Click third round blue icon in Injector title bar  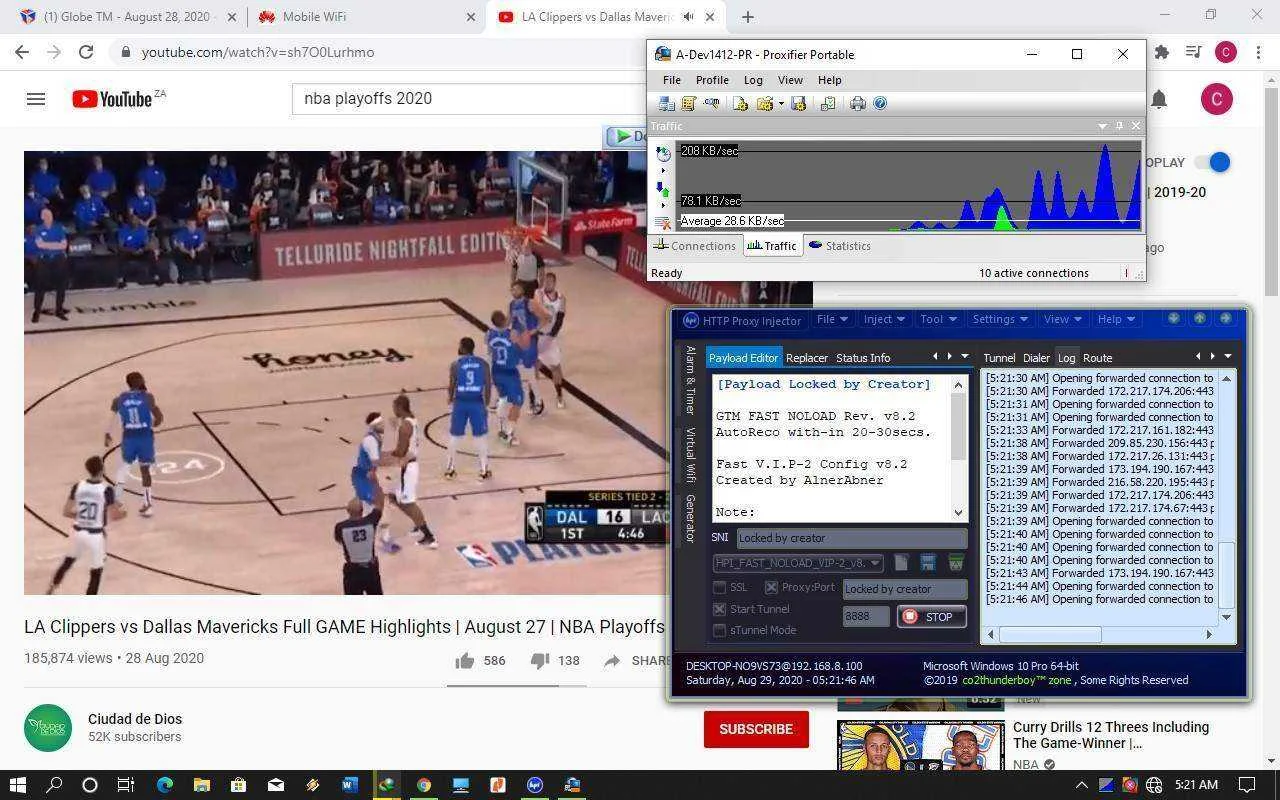[x=1226, y=318]
